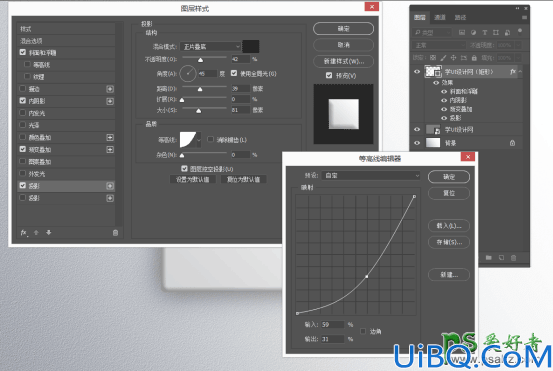Click the fx icon at styles list bottom
Viewport: 553px width, 371px height.
24,233
